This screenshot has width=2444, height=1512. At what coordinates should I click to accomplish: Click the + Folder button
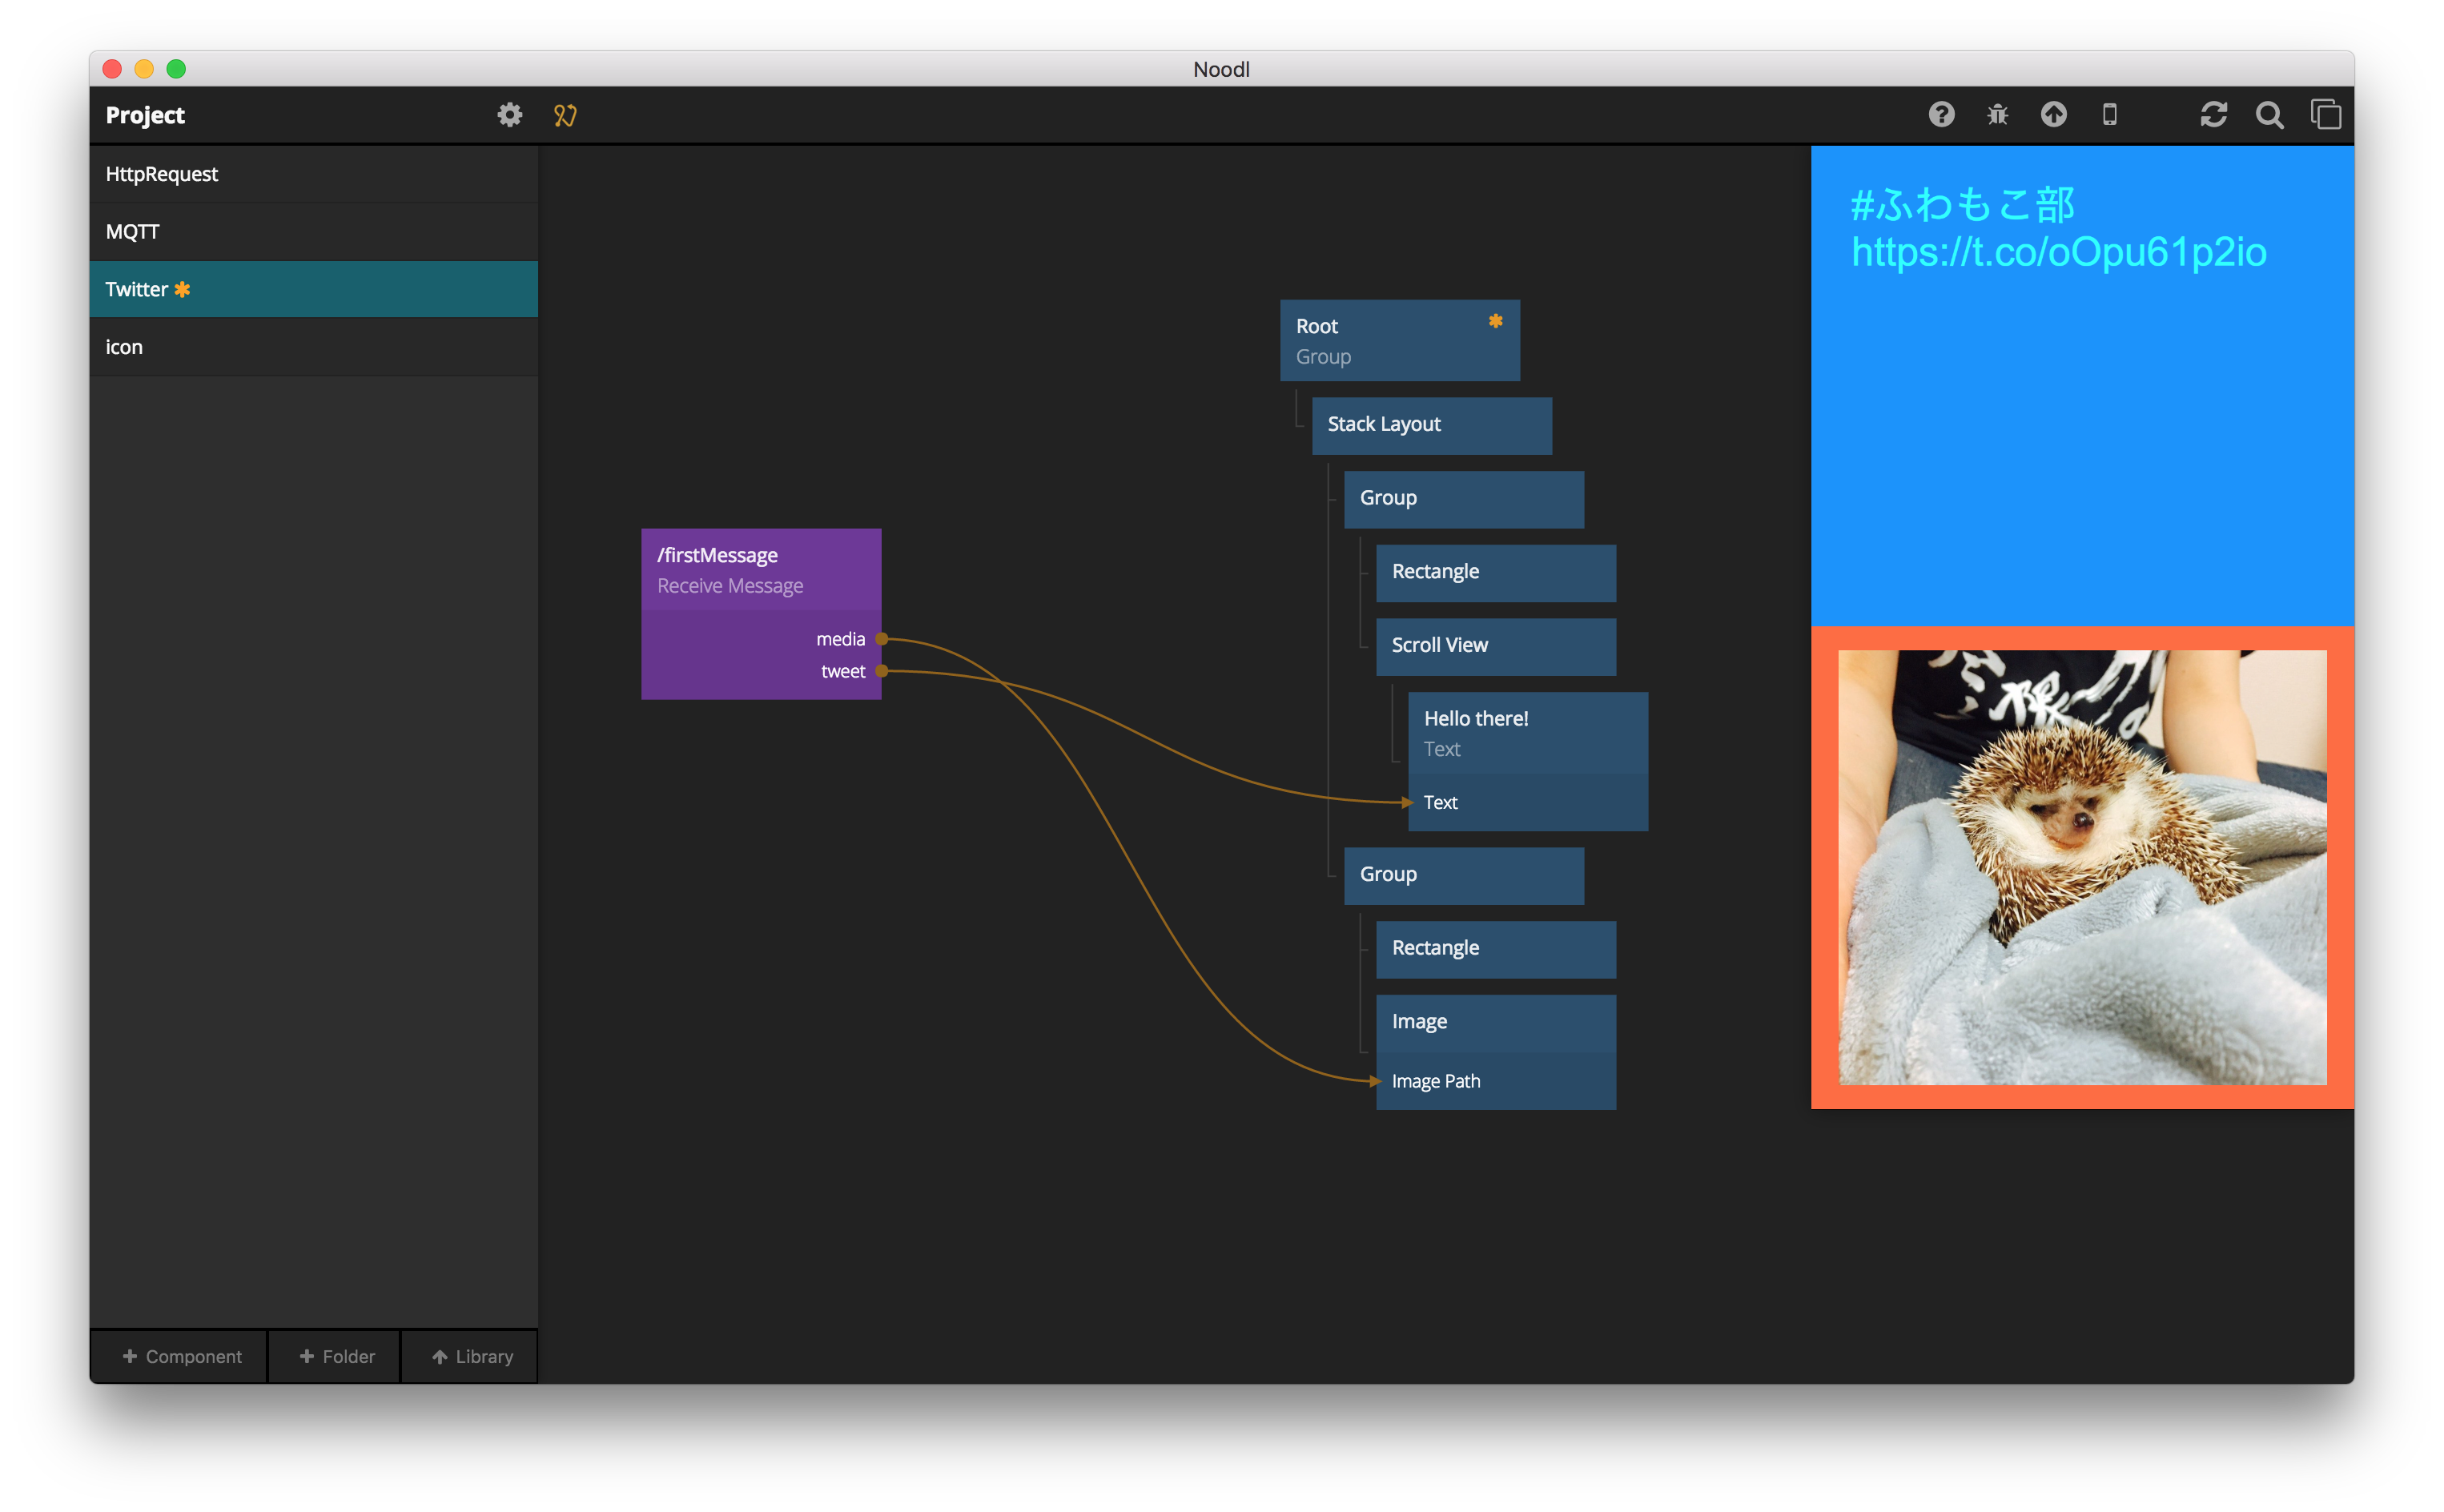[336, 1356]
